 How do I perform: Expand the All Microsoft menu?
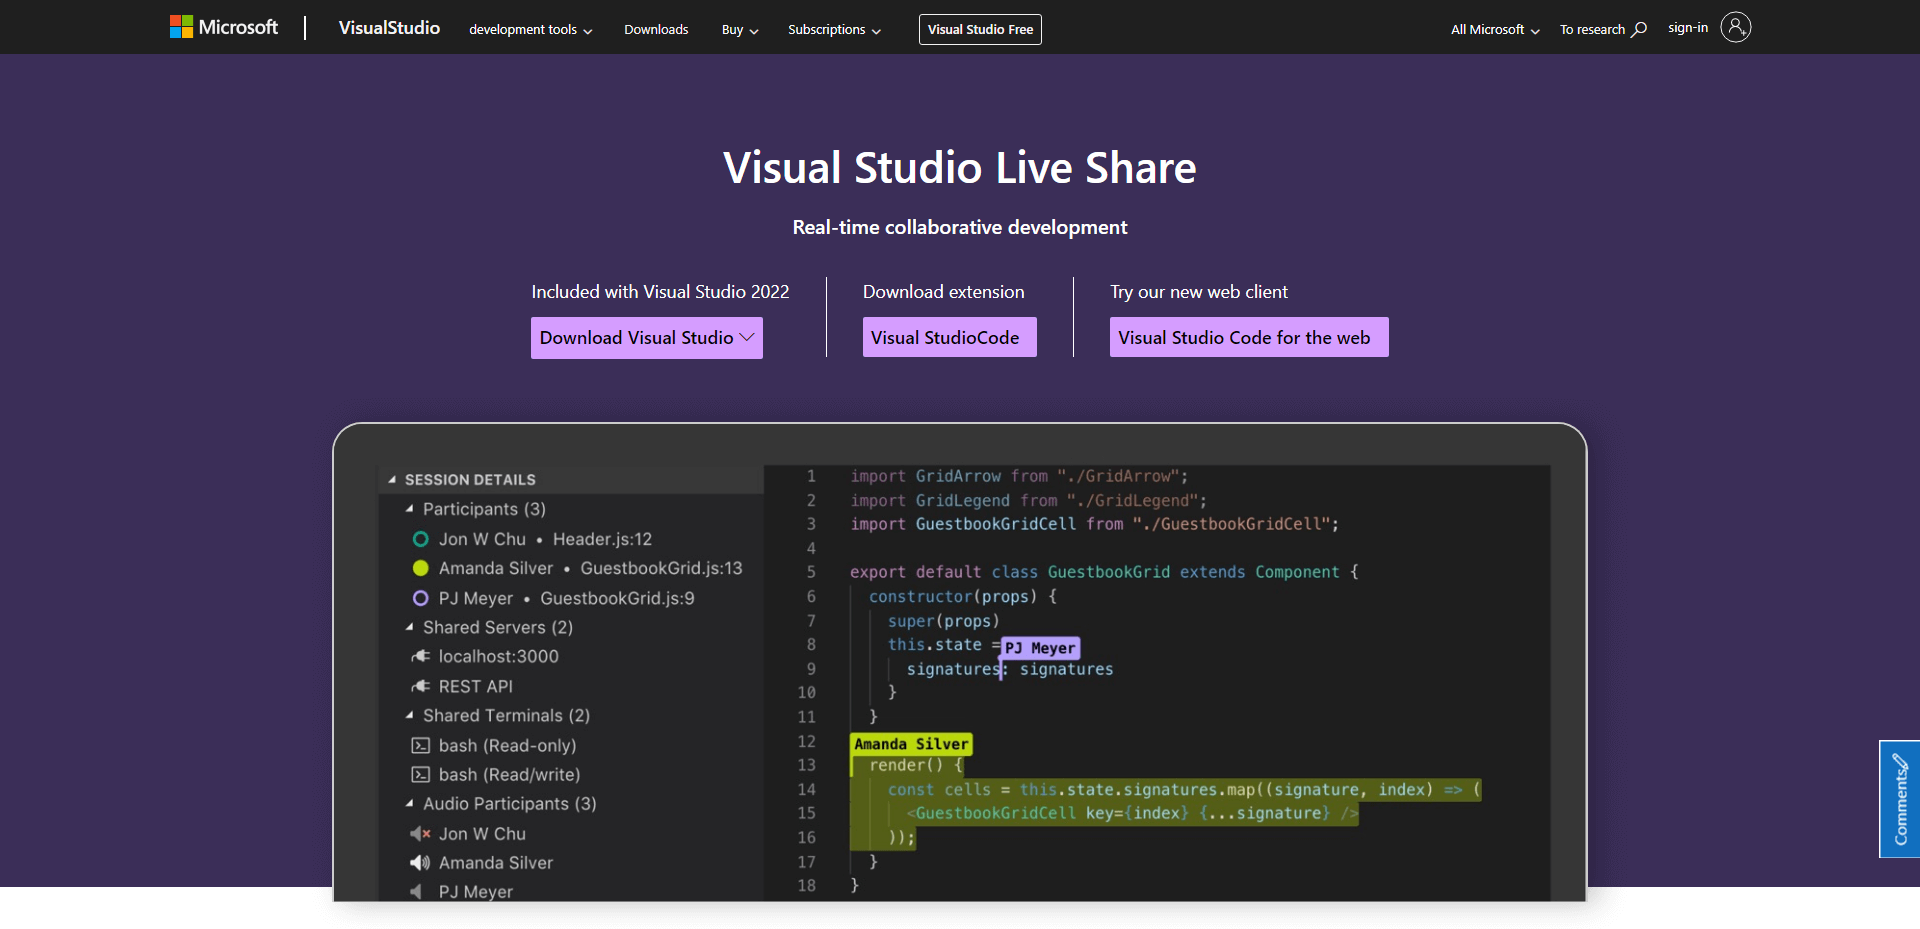pos(1495,30)
